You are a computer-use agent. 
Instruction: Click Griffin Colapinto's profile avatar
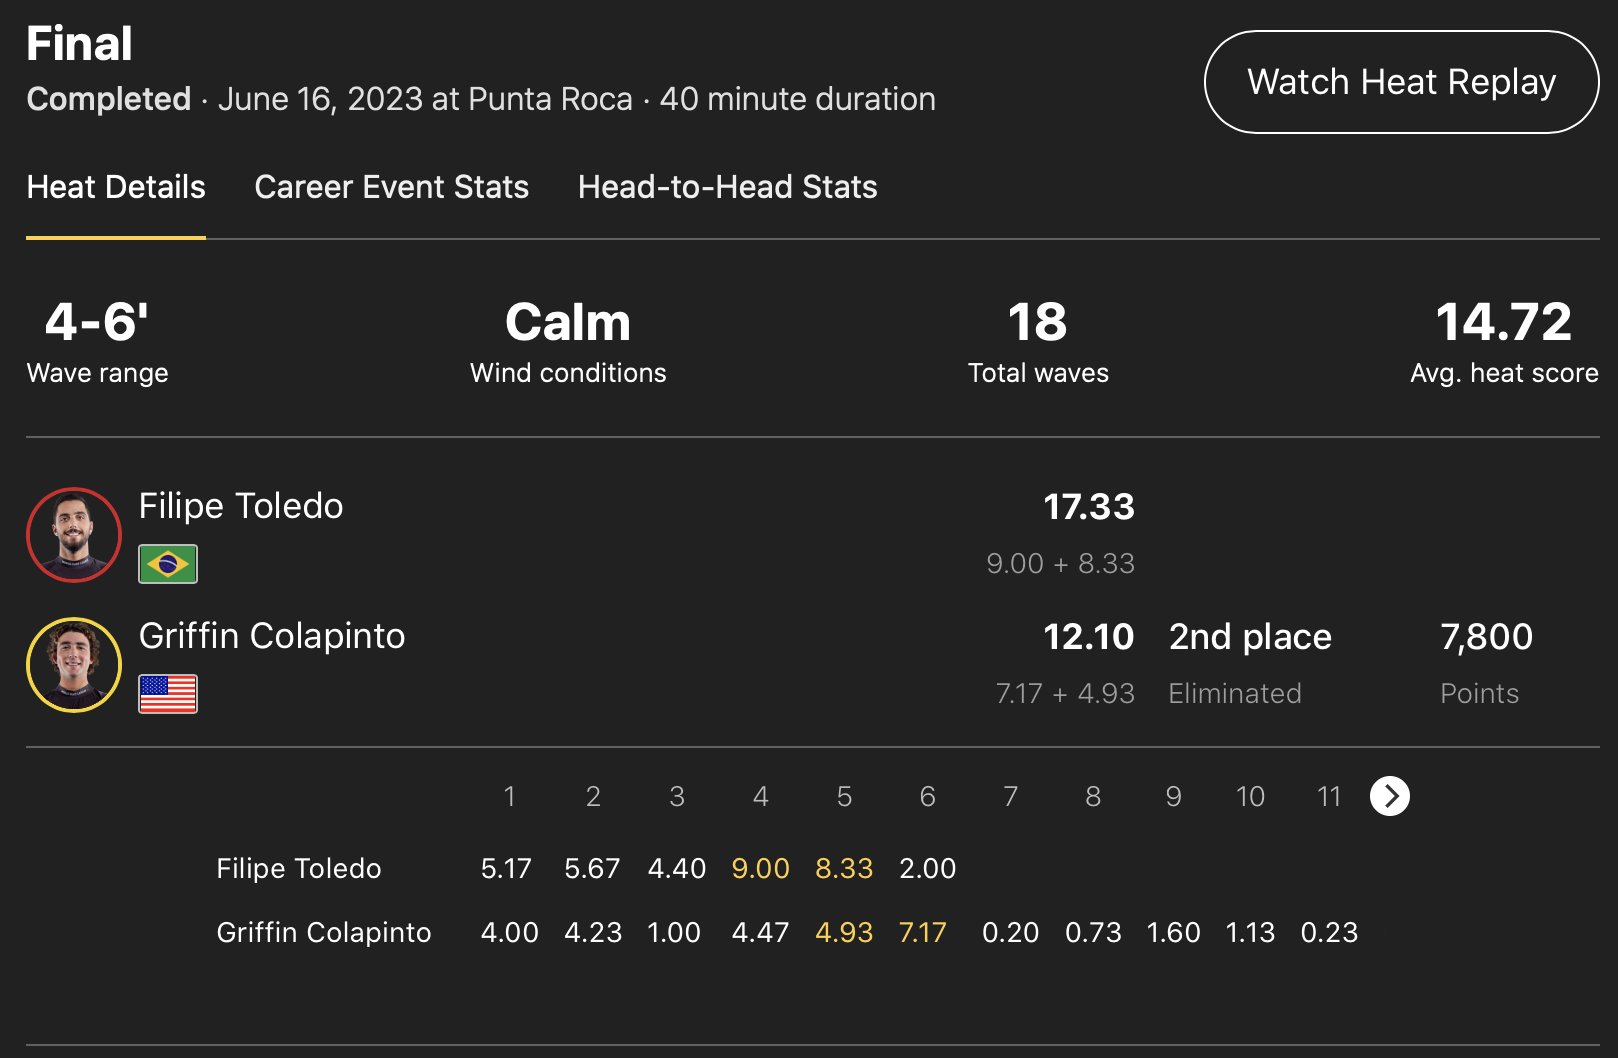74,665
